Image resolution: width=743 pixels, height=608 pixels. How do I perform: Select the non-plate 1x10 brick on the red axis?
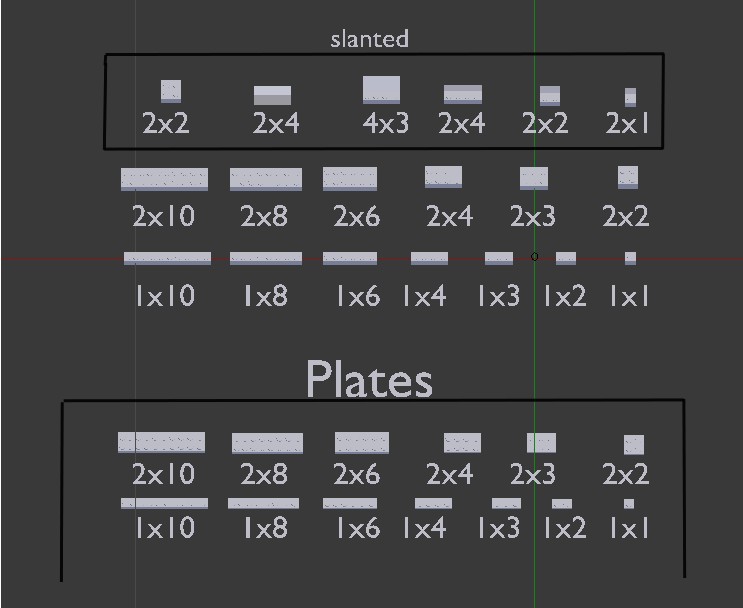(167, 258)
